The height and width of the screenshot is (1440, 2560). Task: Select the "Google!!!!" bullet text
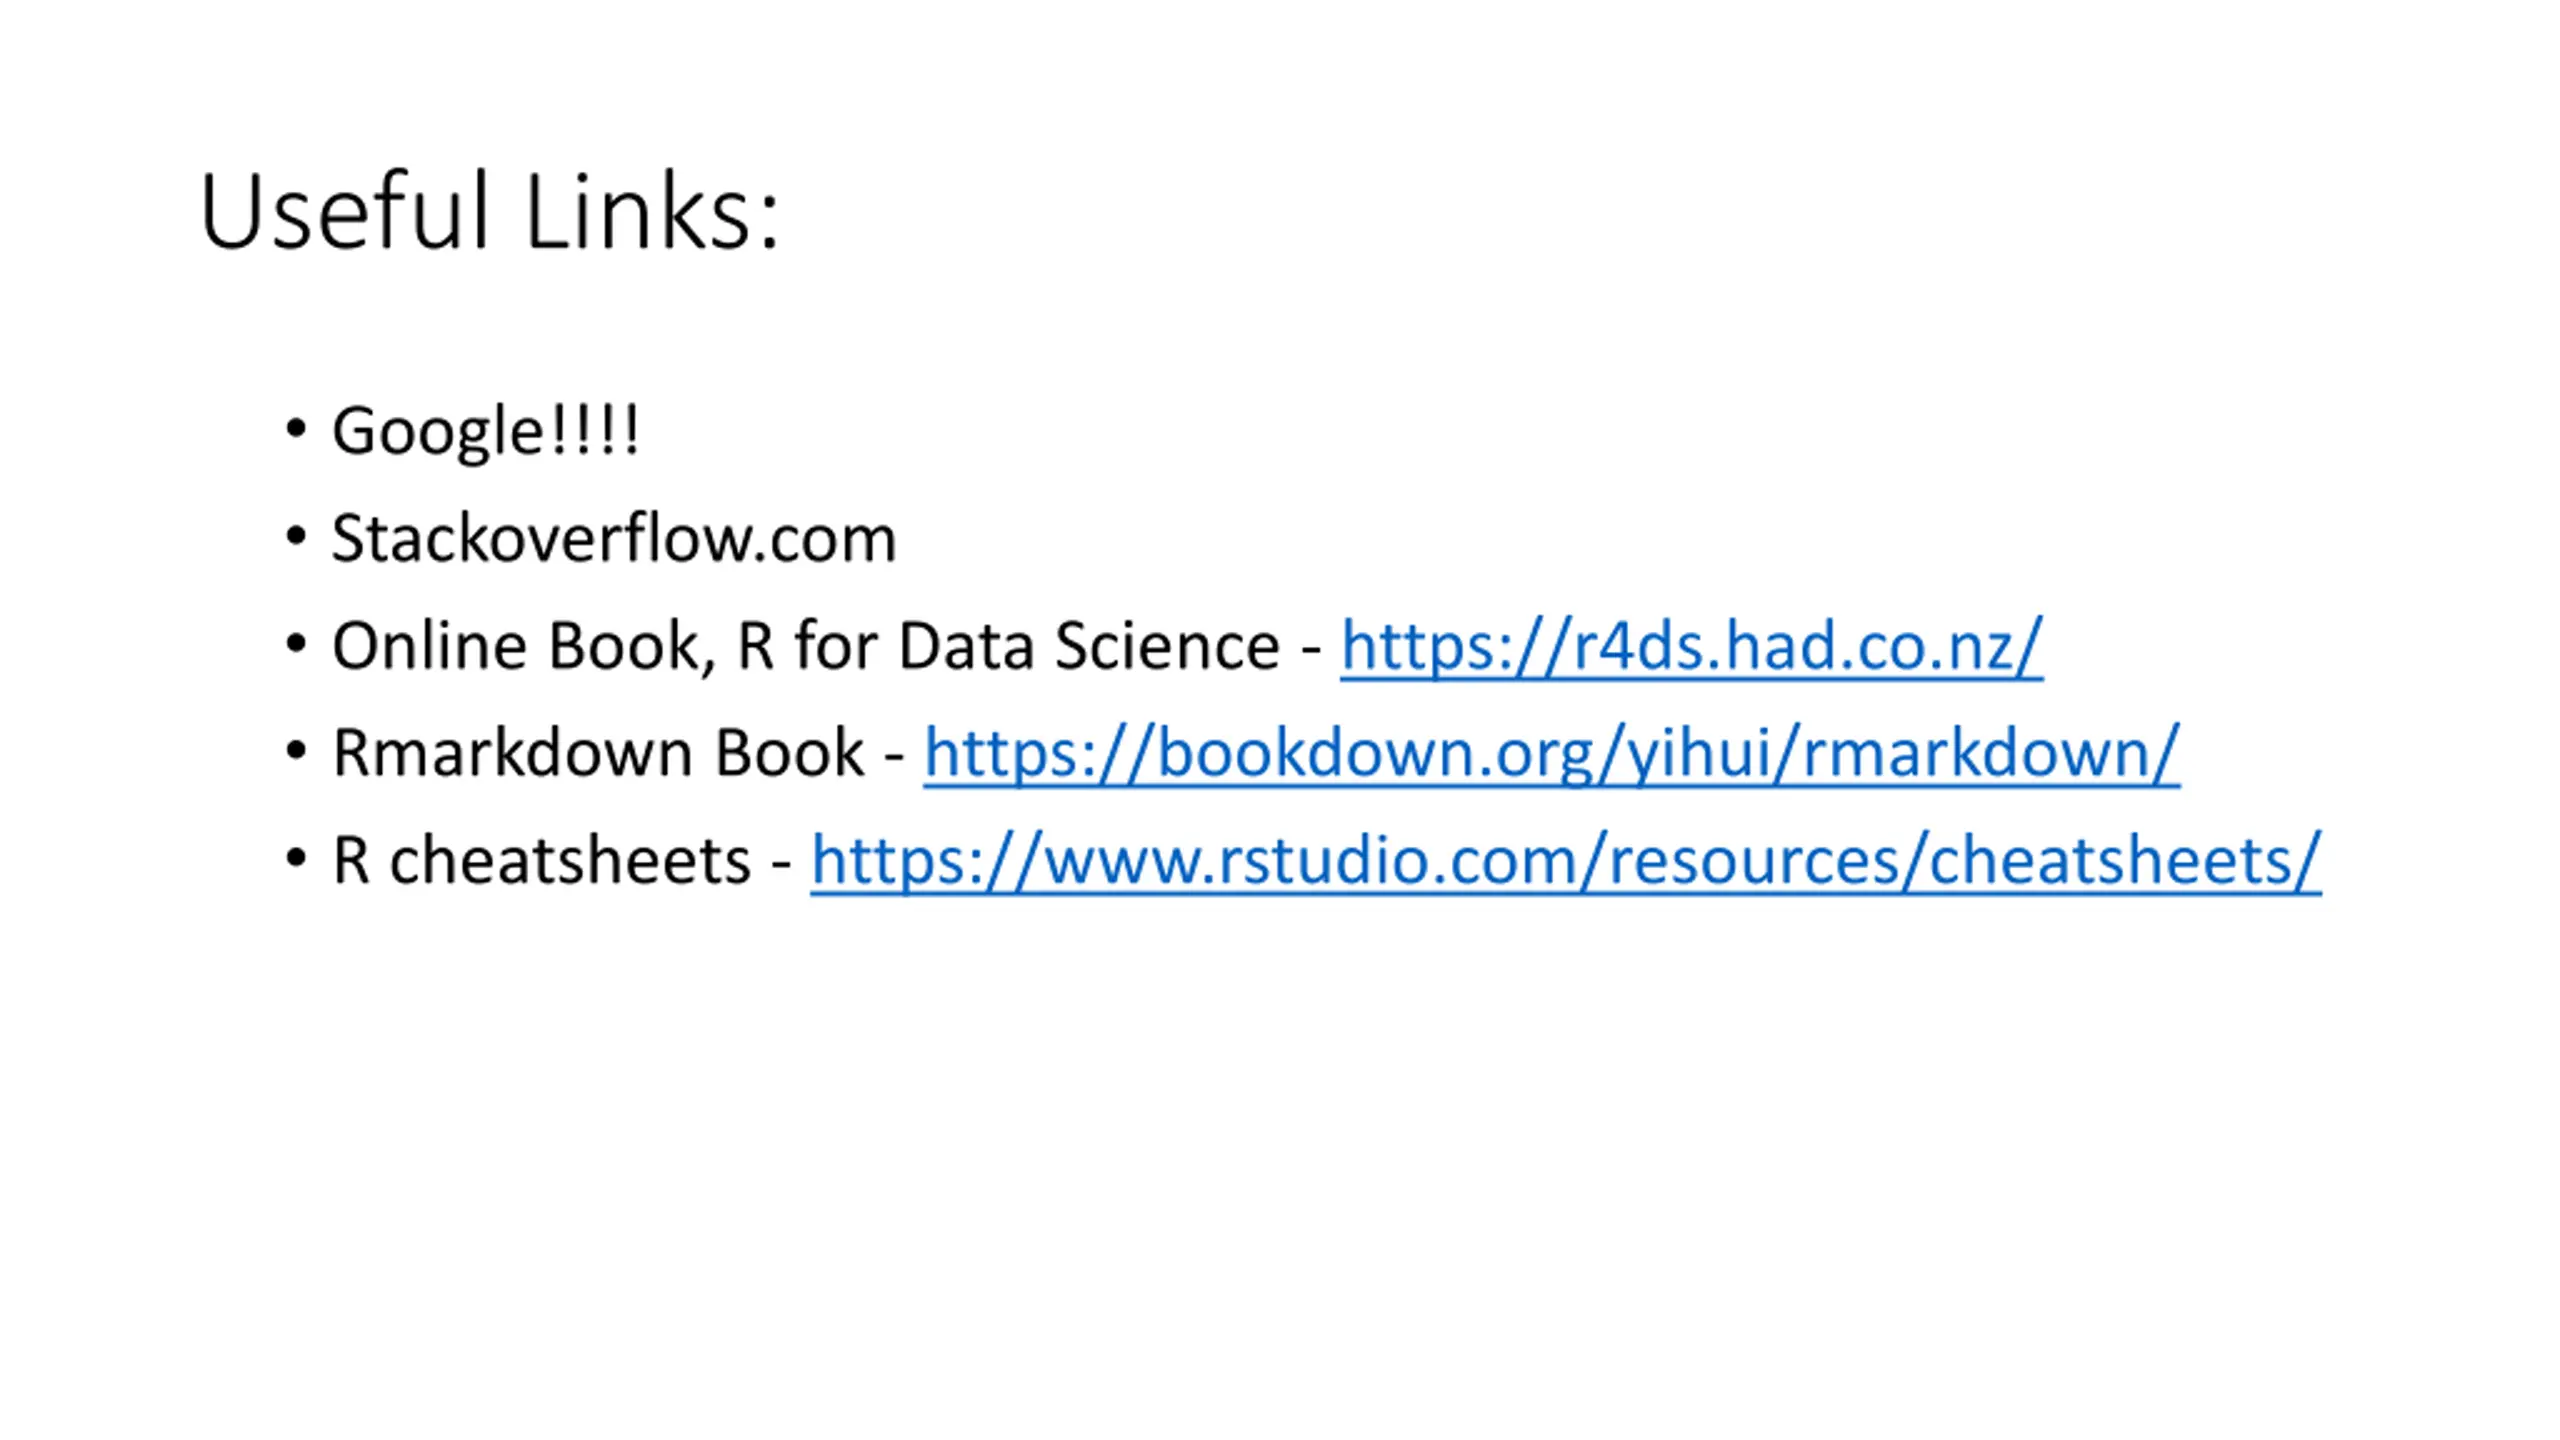485,432
